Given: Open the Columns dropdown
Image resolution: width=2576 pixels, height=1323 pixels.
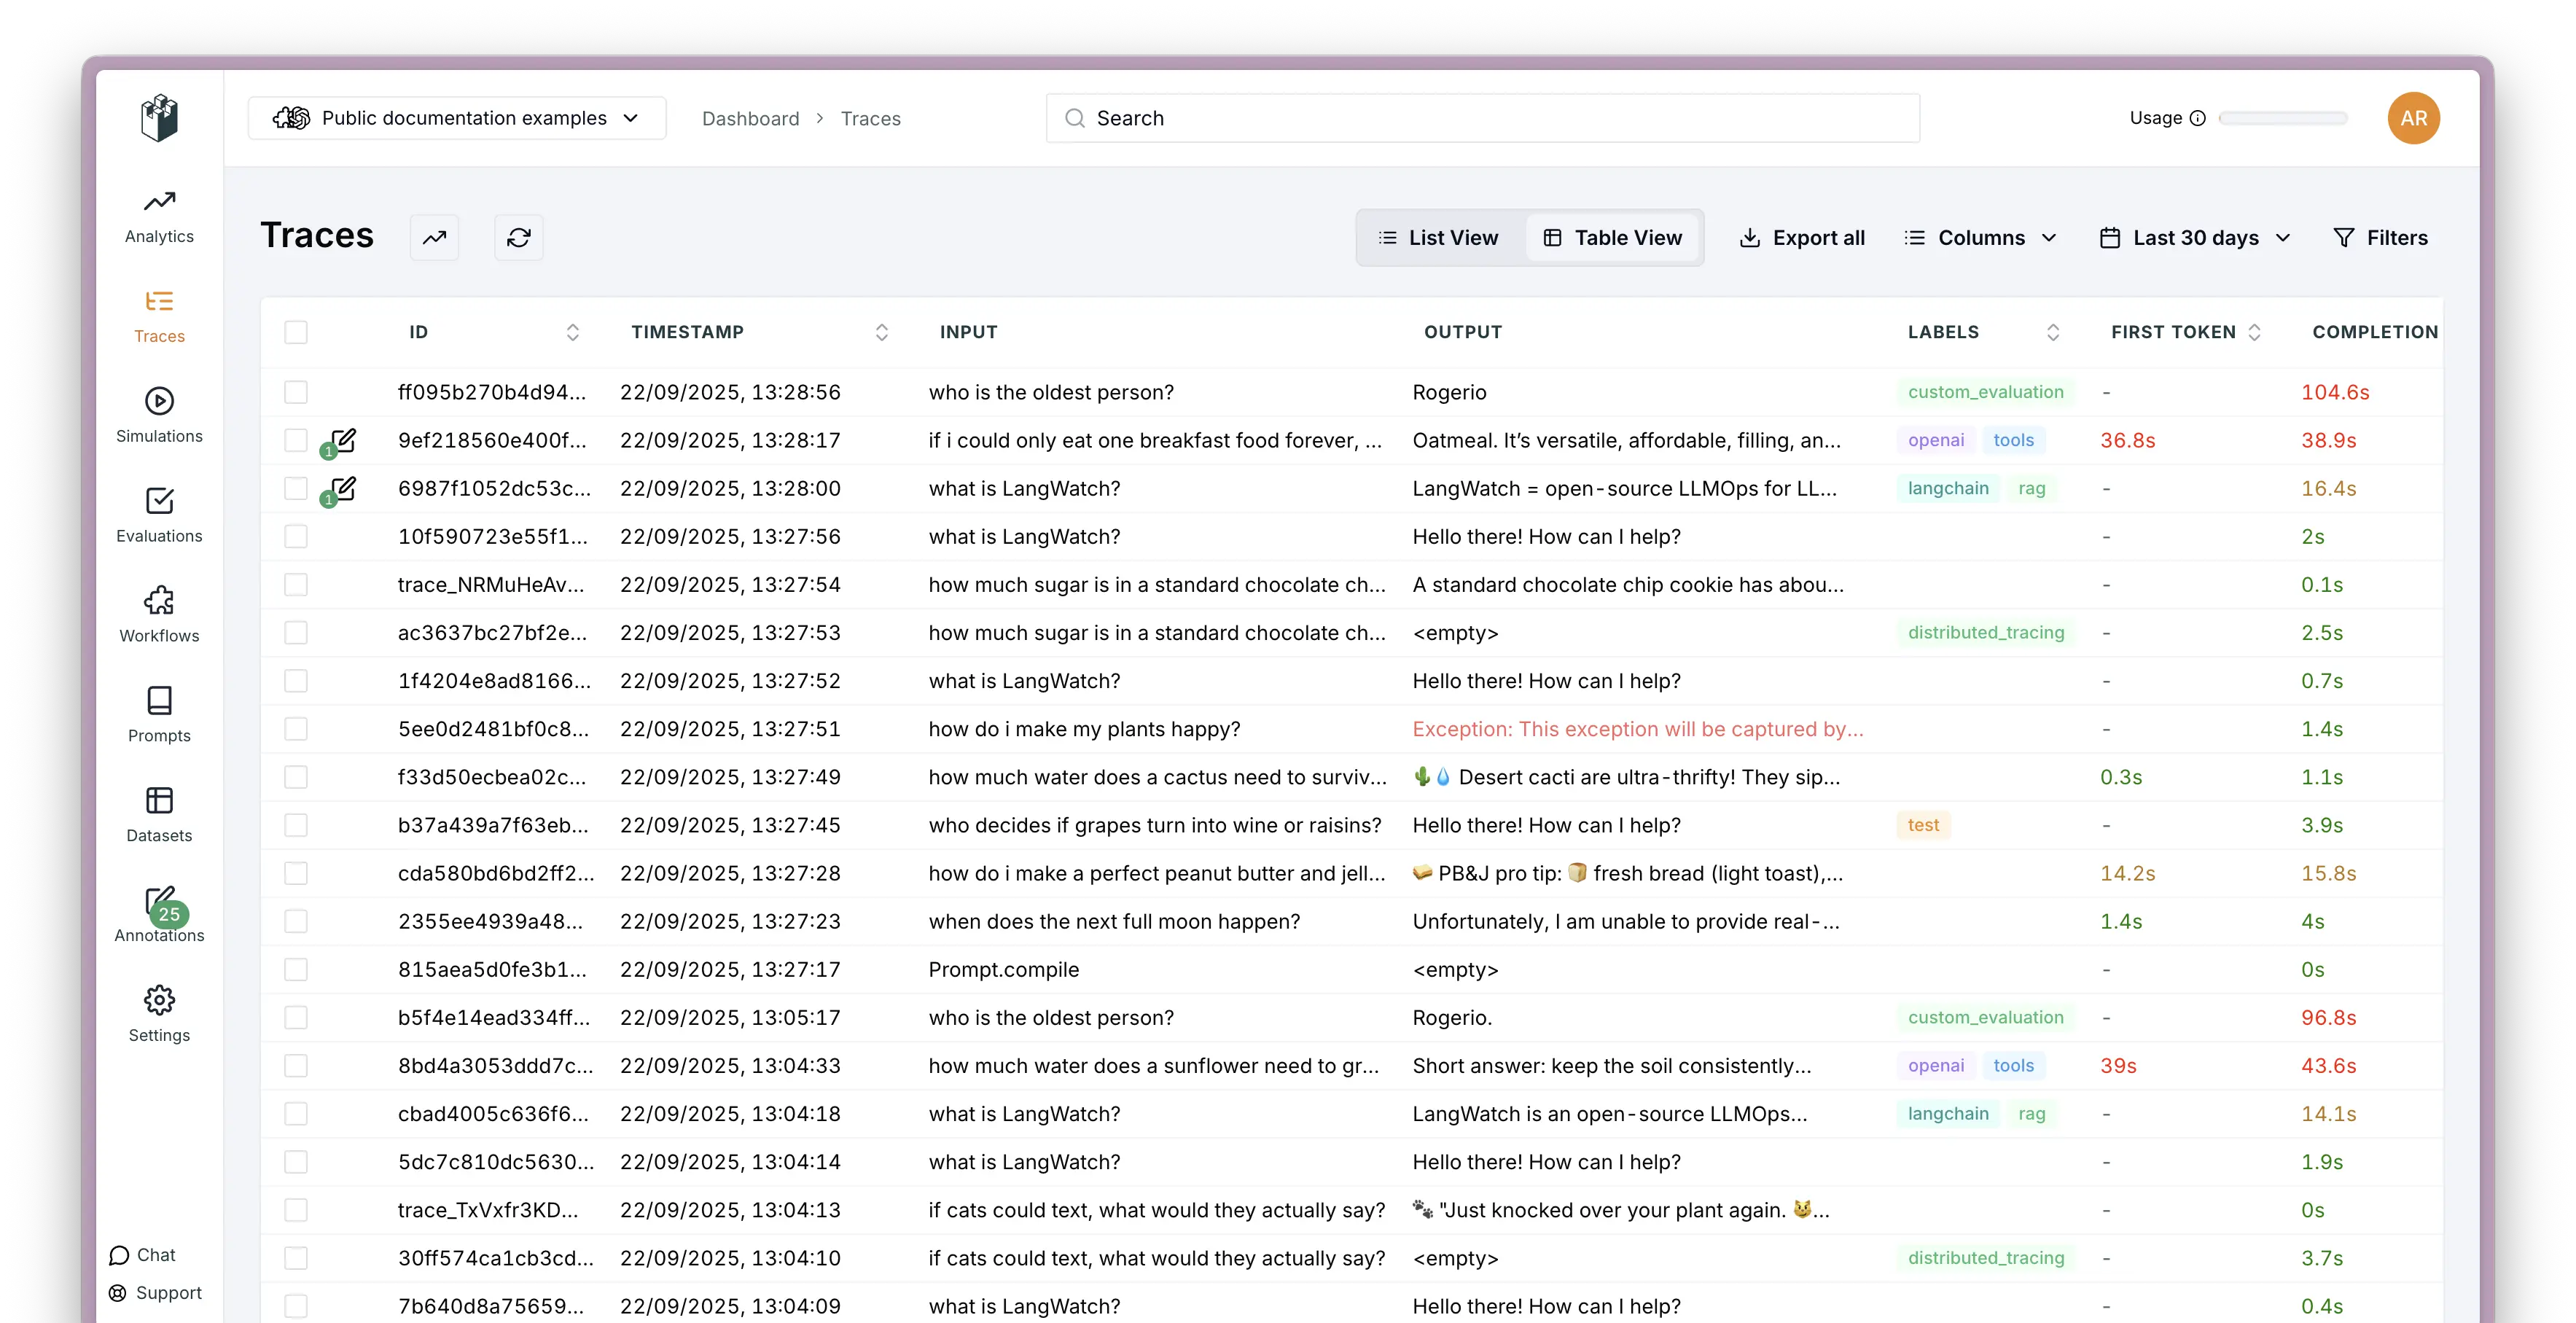Looking at the screenshot, I should (1980, 238).
